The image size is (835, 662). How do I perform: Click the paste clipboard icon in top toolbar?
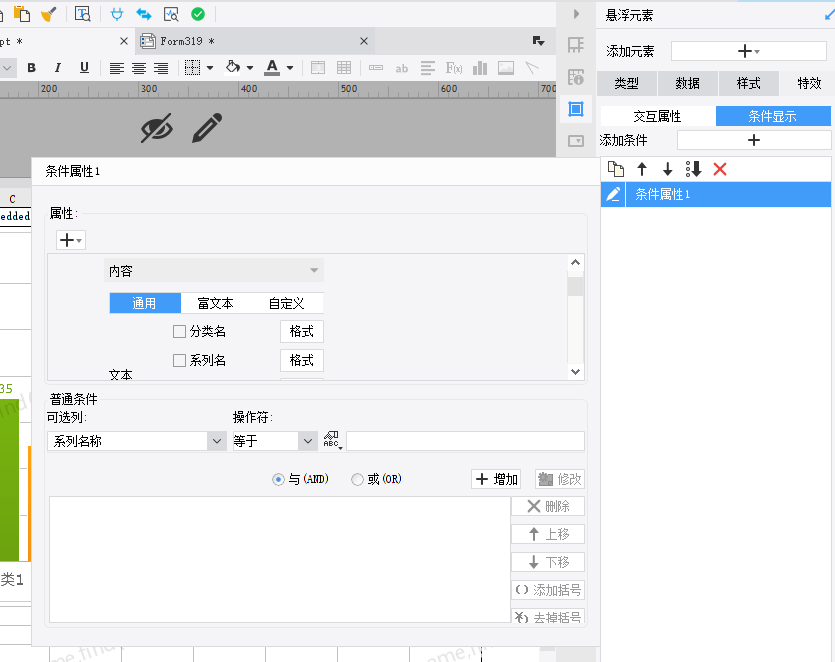pos(21,14)
